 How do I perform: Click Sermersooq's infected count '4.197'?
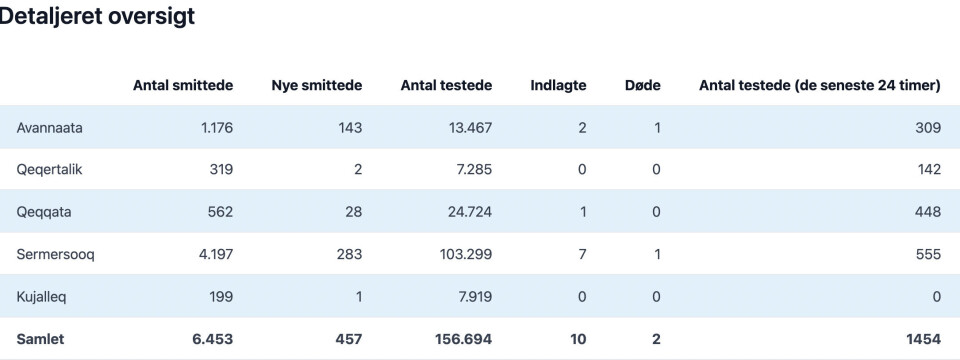coord(216,254)
